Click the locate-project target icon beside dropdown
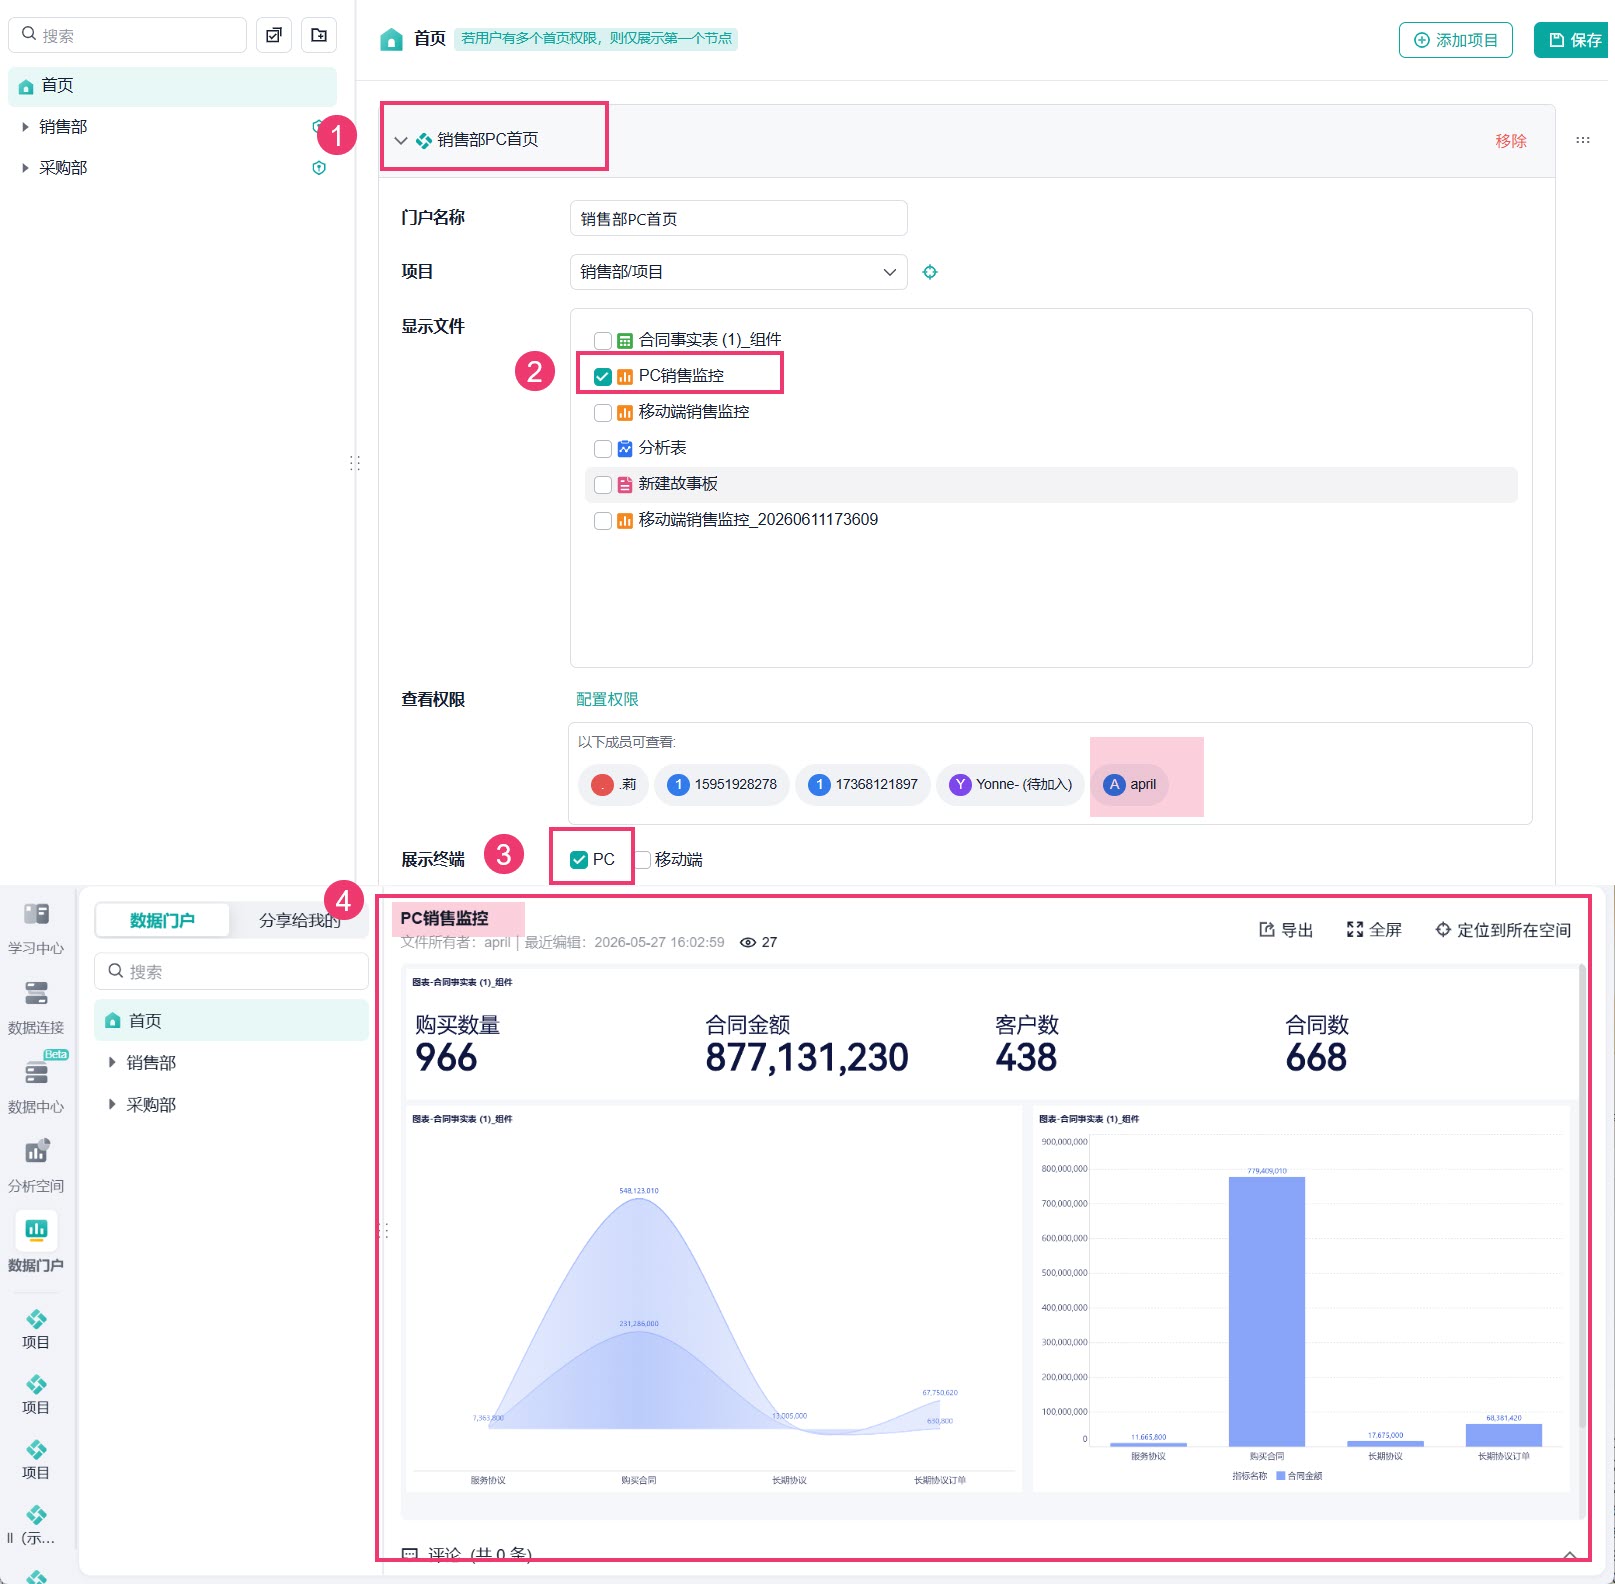This screenshot has height=1584, width=1615. pos(930,272)
